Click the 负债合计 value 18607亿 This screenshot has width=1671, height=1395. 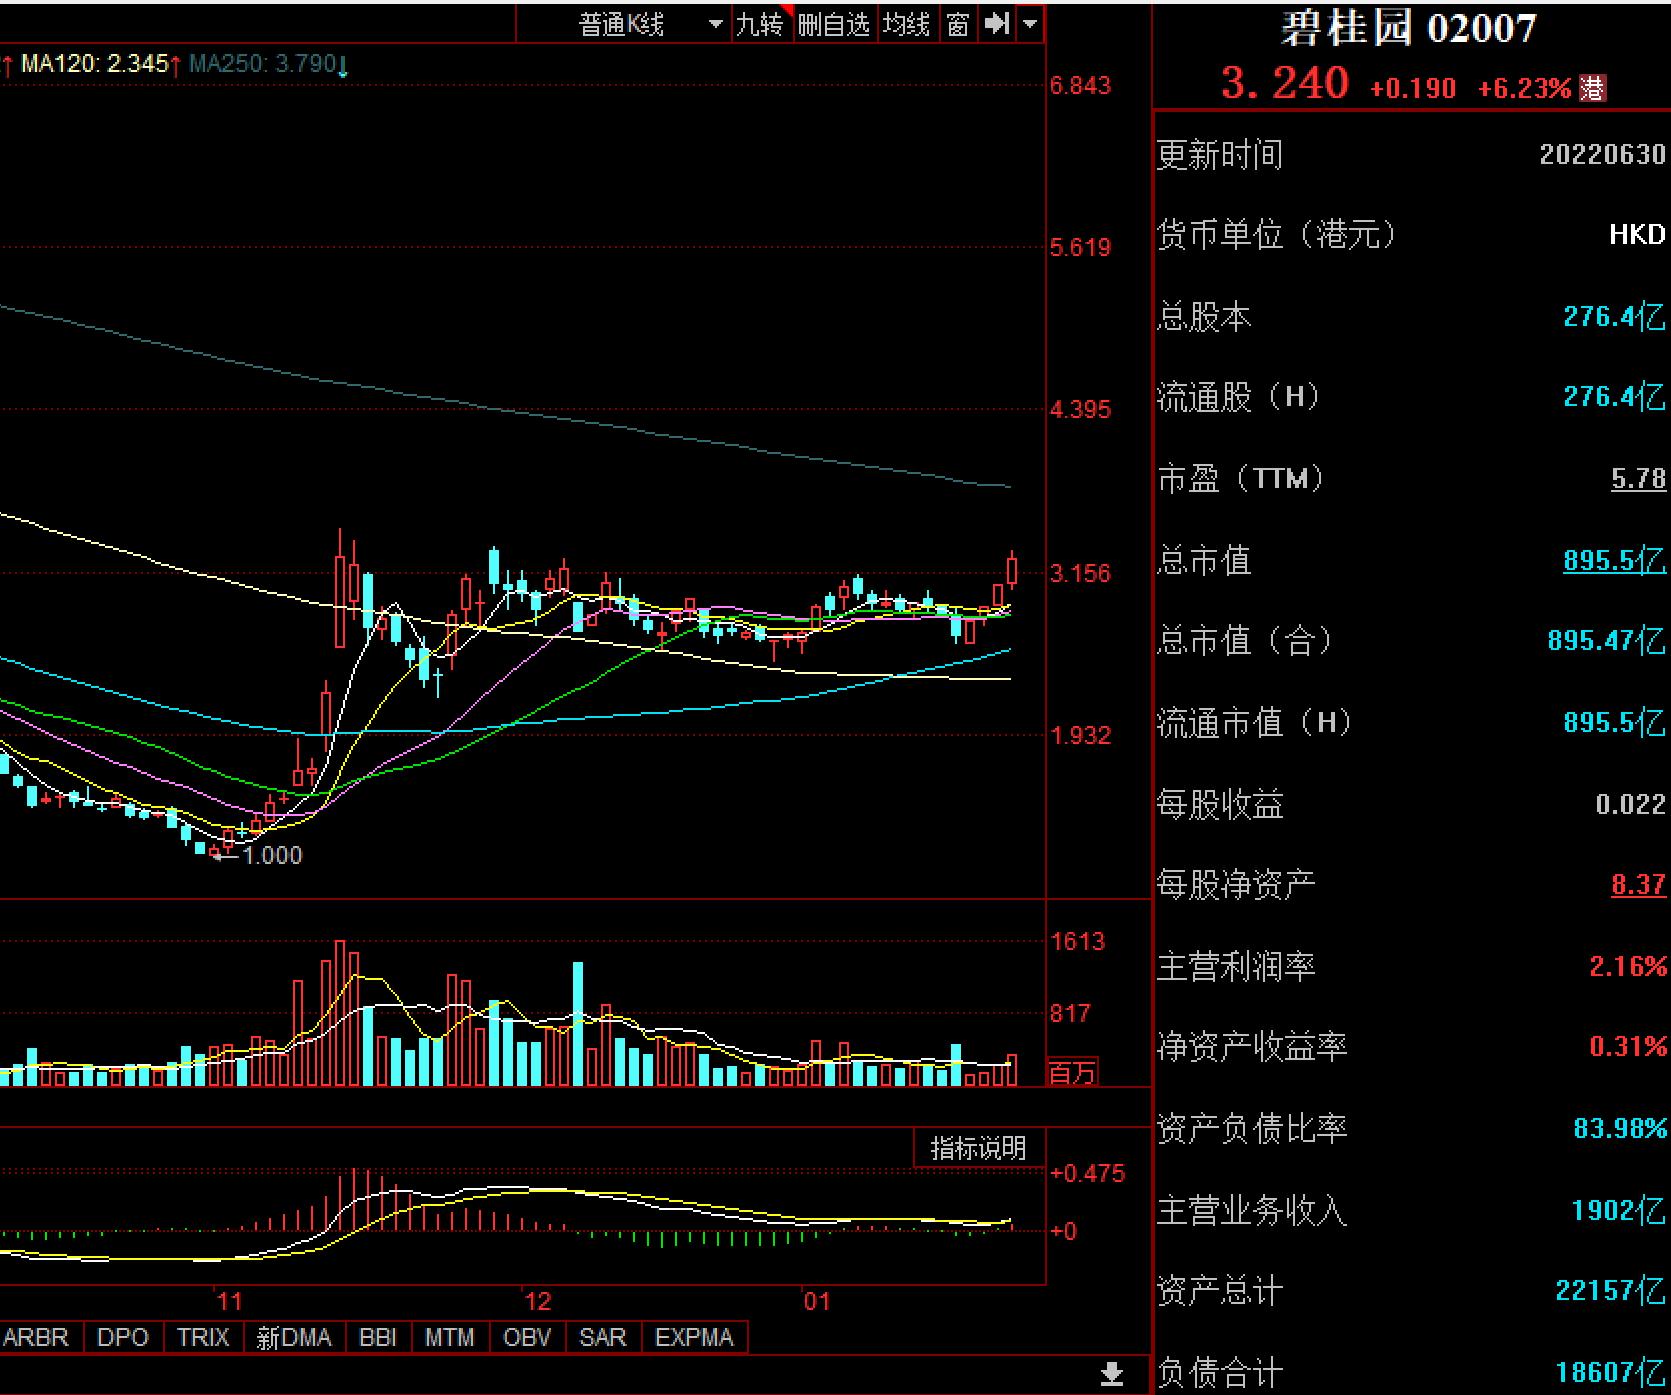pyautogui.click(x=1610, y=1372)
